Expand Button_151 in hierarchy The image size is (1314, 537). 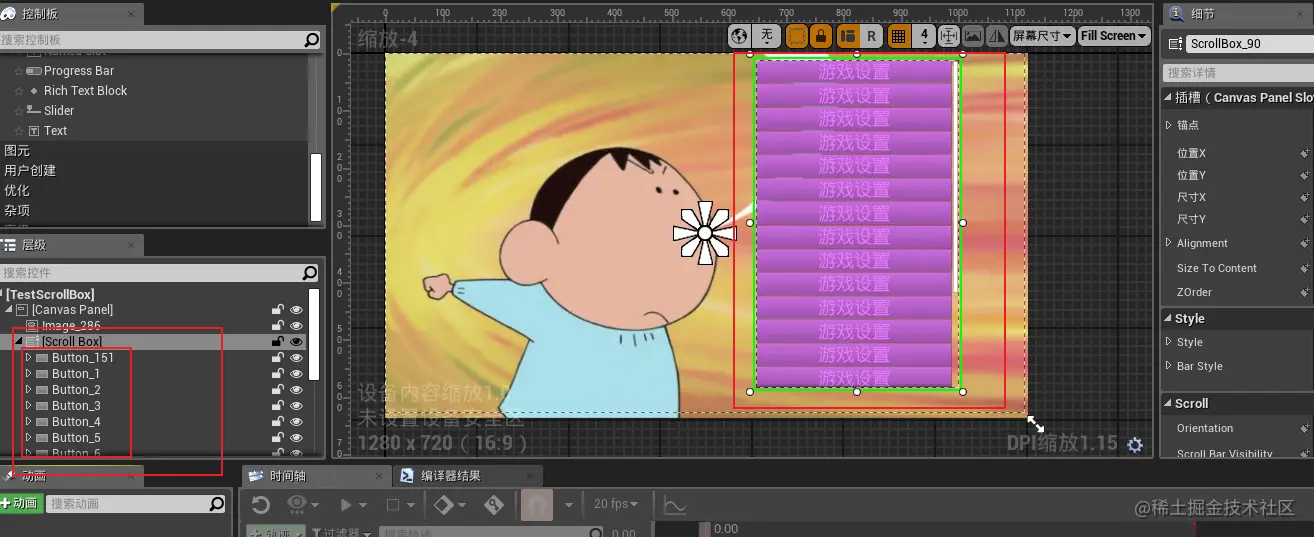[28, 358]
